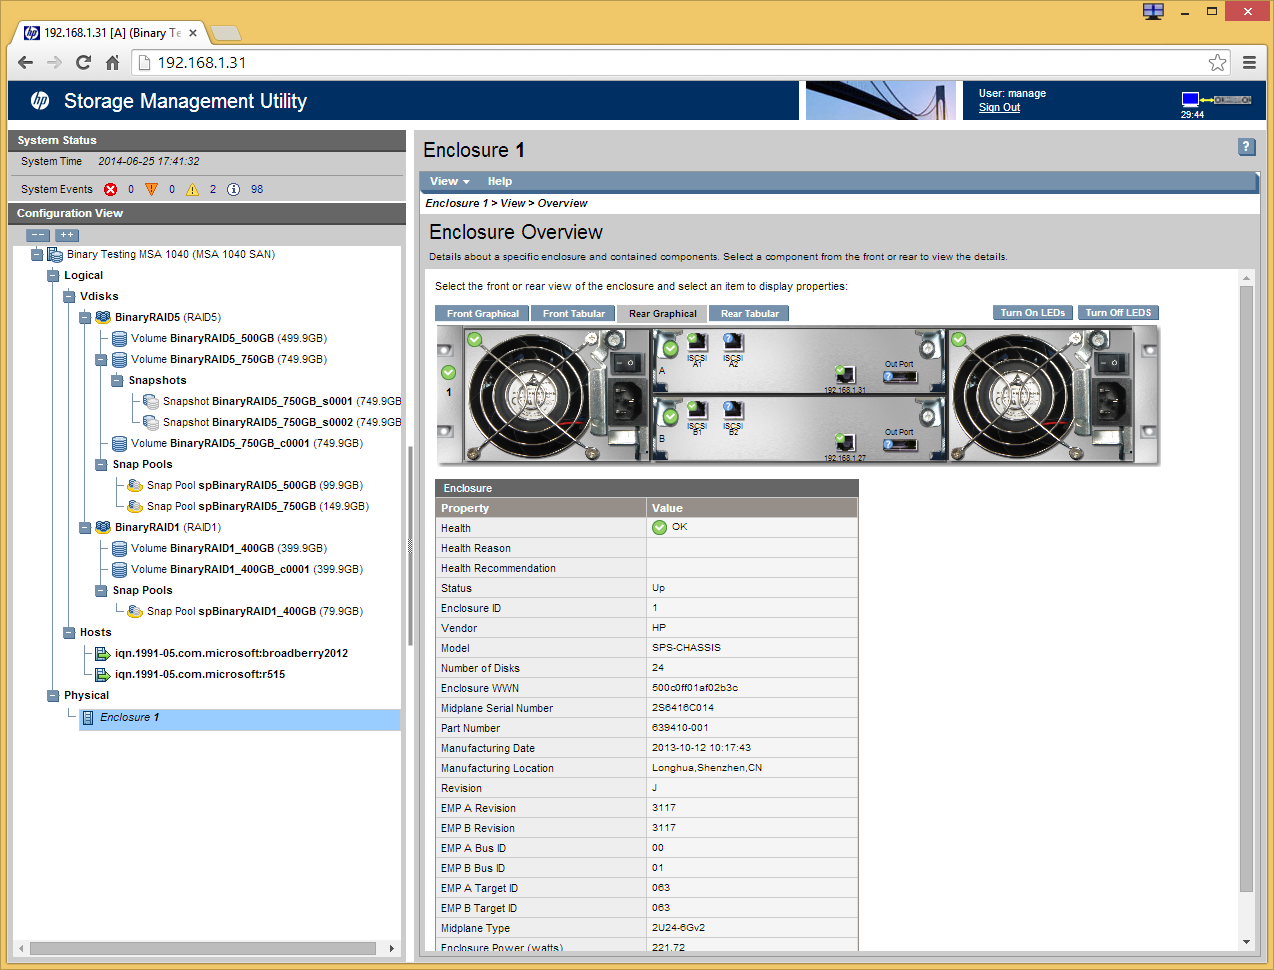Click the warning events yellow triangle icon
This screenshot has height=970, width=1274.
[192, 189]
